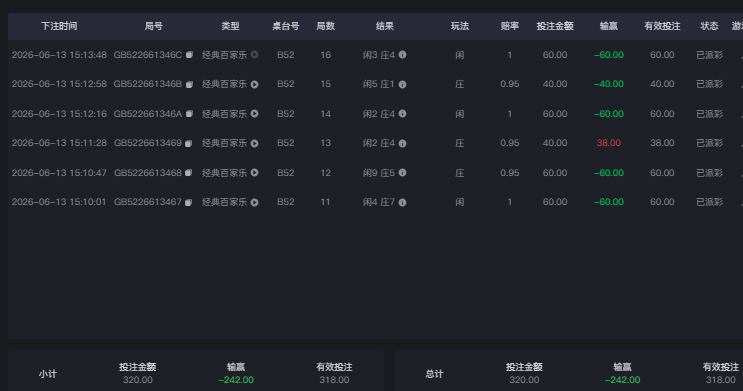Select bet time 2026-06-13 15:12:16
This screenshot has width=743, height=391.
[x=59, y=114]
